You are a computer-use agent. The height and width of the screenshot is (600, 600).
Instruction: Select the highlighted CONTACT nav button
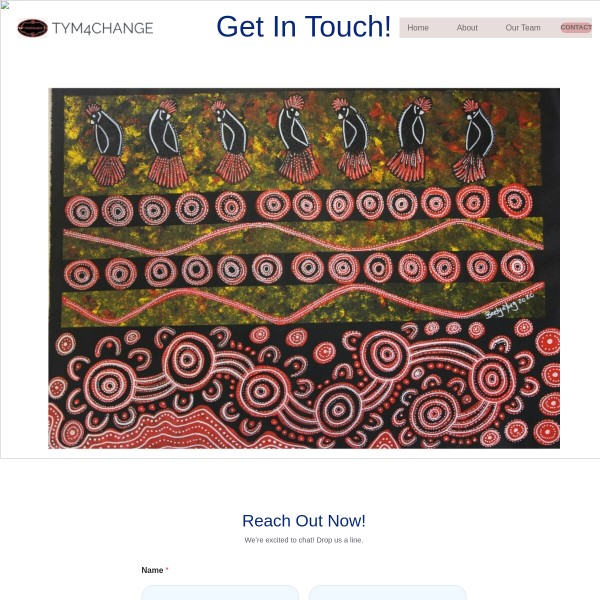coord(576,28)
